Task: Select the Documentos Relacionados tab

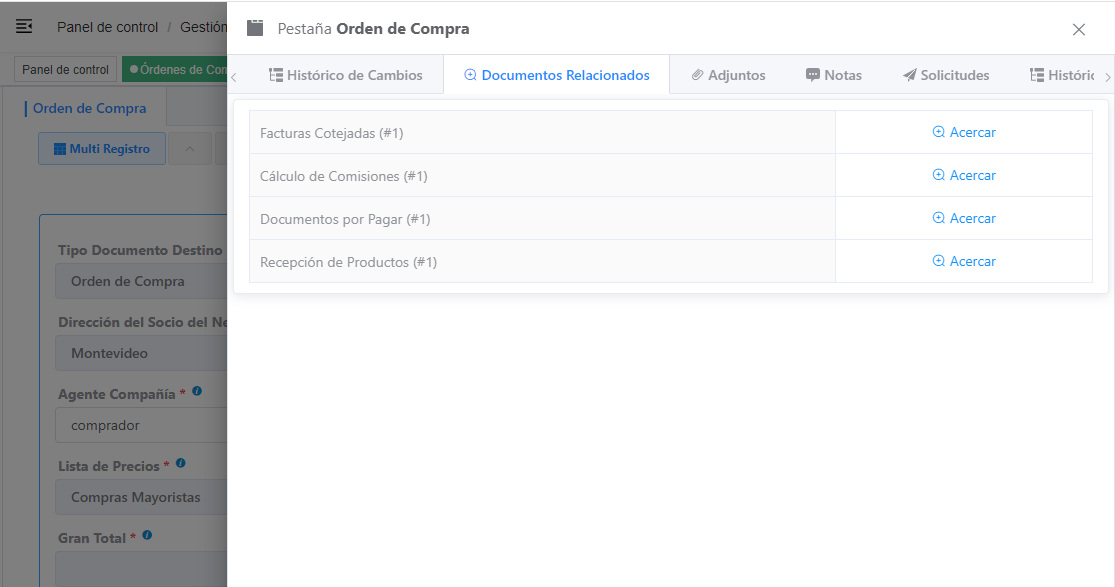Action: tap(556, 75)
